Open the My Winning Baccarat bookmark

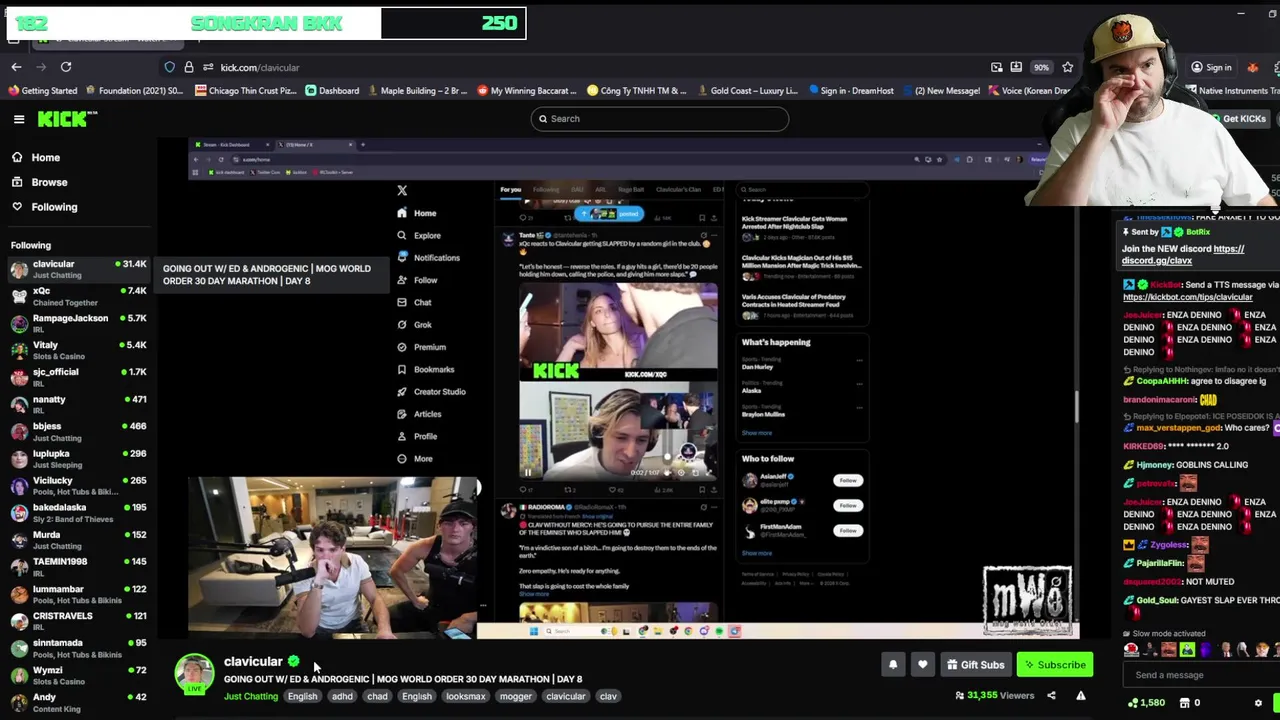coord(526,91)
